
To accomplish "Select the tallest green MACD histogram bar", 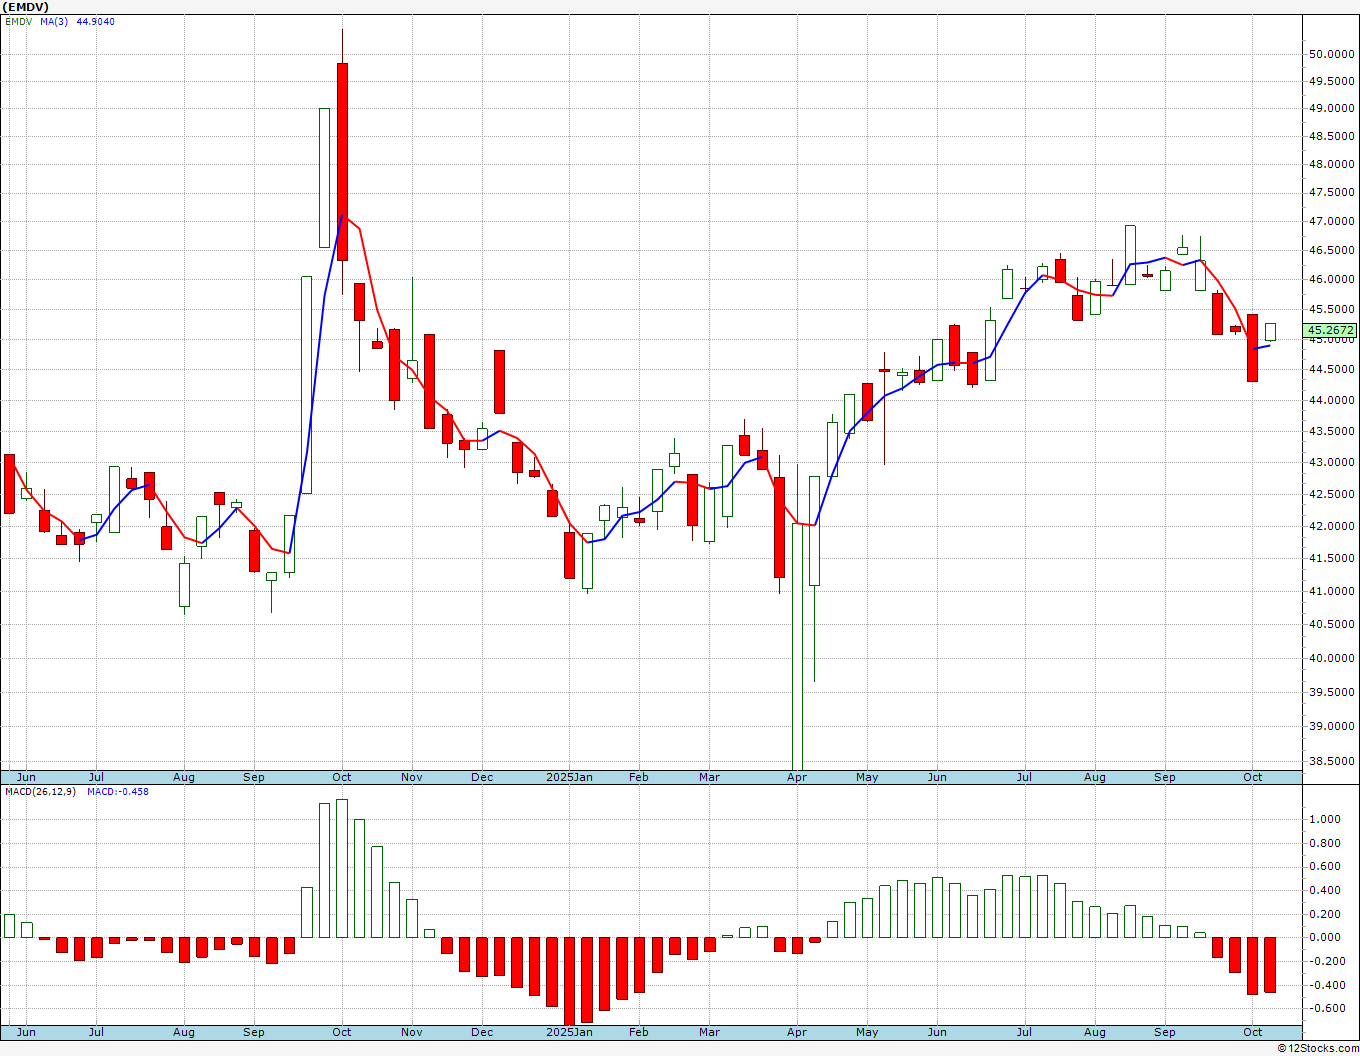I will point(342,868).
